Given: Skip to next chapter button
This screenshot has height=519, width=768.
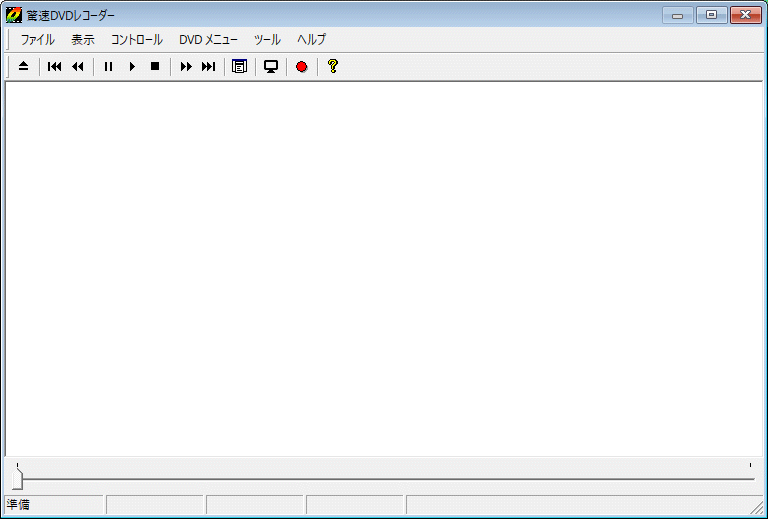Looking at the screenshot, I should pos(208,67).
